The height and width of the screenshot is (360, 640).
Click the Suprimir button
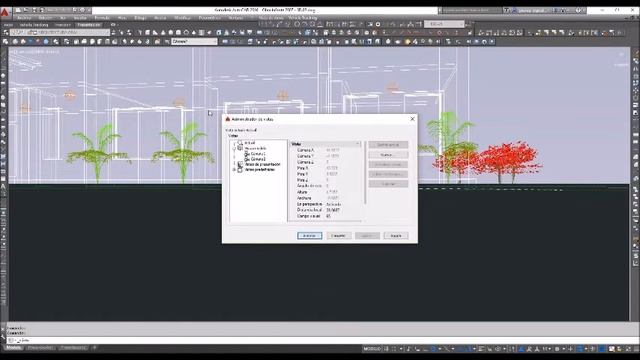click(x=388, y=184)
